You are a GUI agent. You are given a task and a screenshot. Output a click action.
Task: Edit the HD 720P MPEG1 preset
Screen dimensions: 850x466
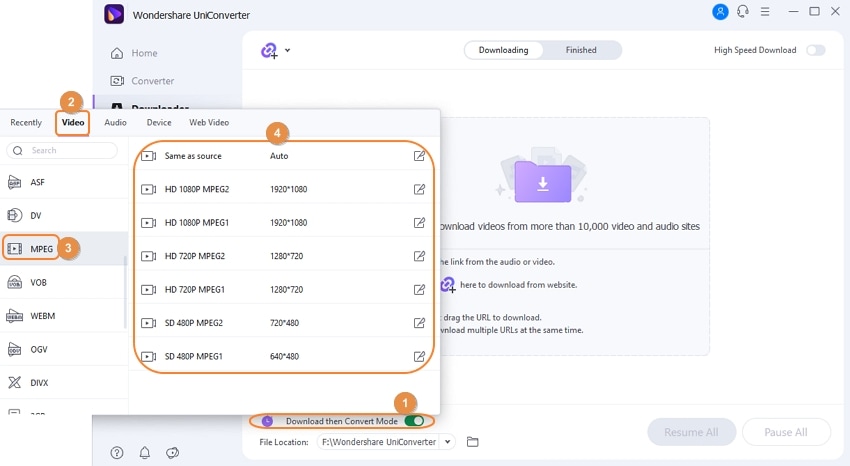point(419,289)
